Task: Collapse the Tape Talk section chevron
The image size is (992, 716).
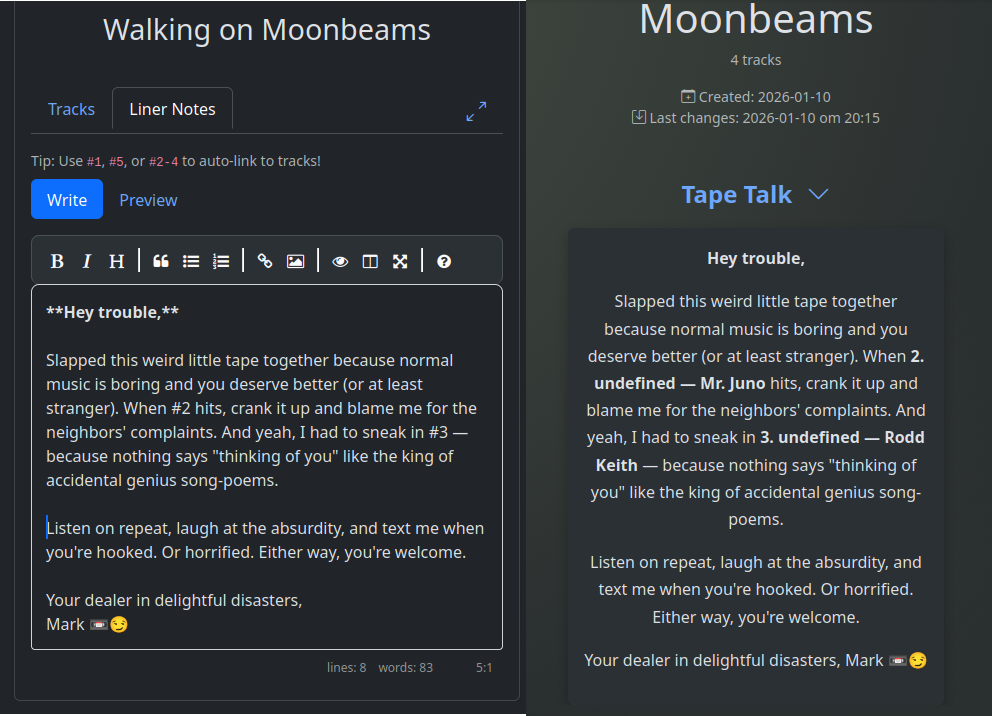Action: tap(818, 194)
